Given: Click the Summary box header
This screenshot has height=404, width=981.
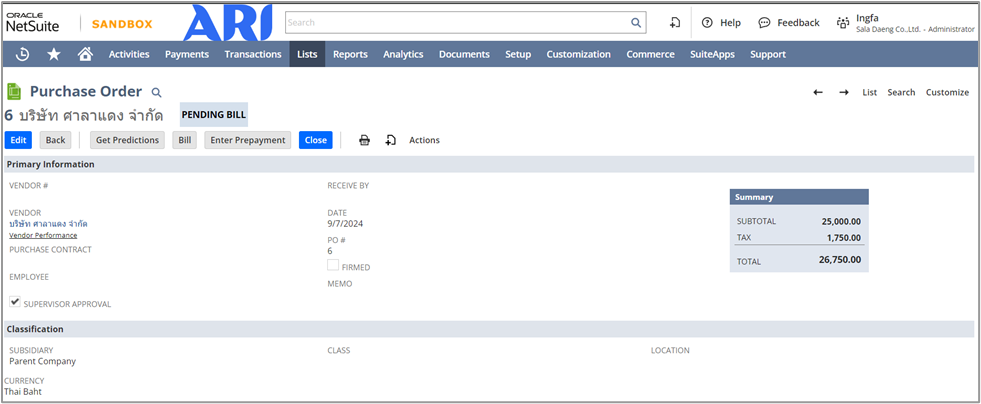Looking at the screenshot, I should [799, 197].
